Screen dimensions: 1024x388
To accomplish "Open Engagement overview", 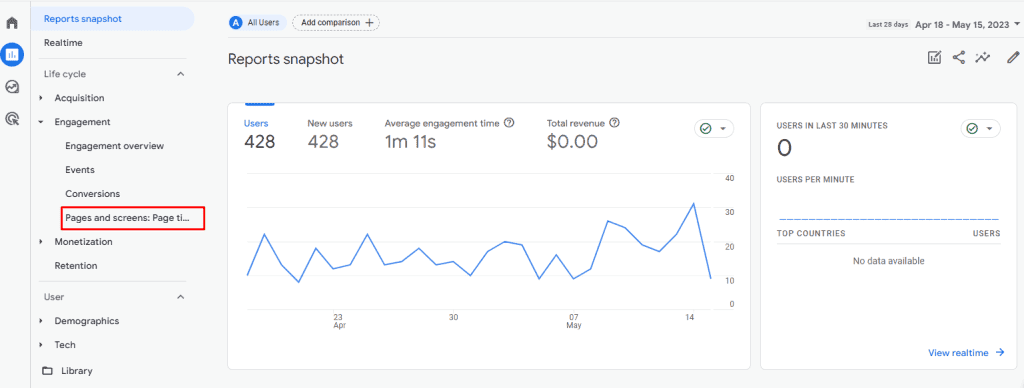I will point(114,146).
